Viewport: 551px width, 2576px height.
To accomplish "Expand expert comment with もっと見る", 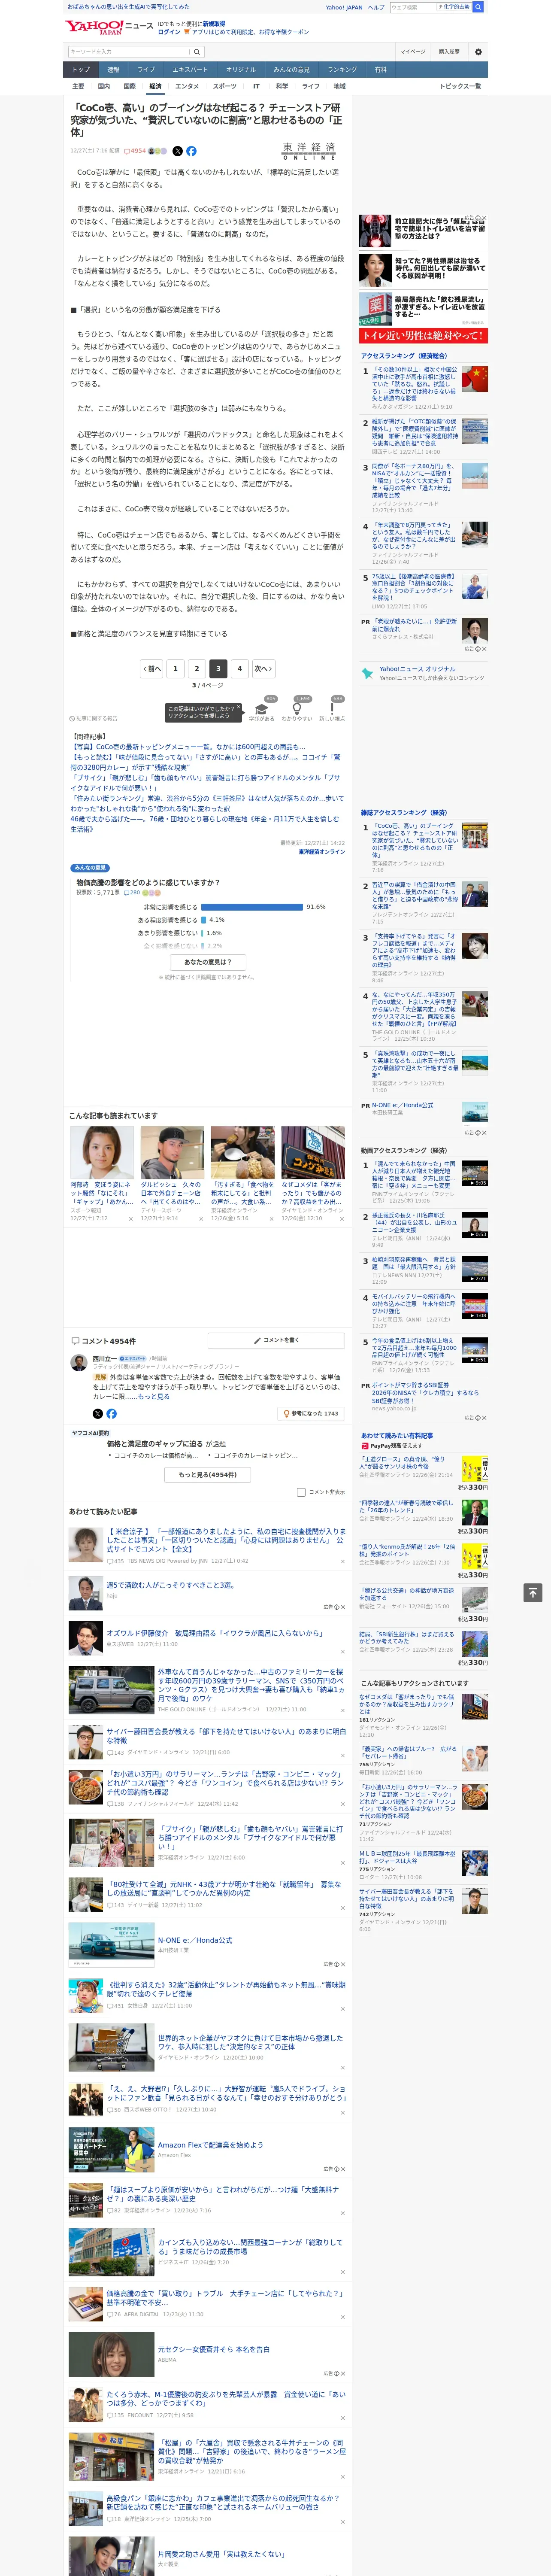I will tap(154, 1396).
